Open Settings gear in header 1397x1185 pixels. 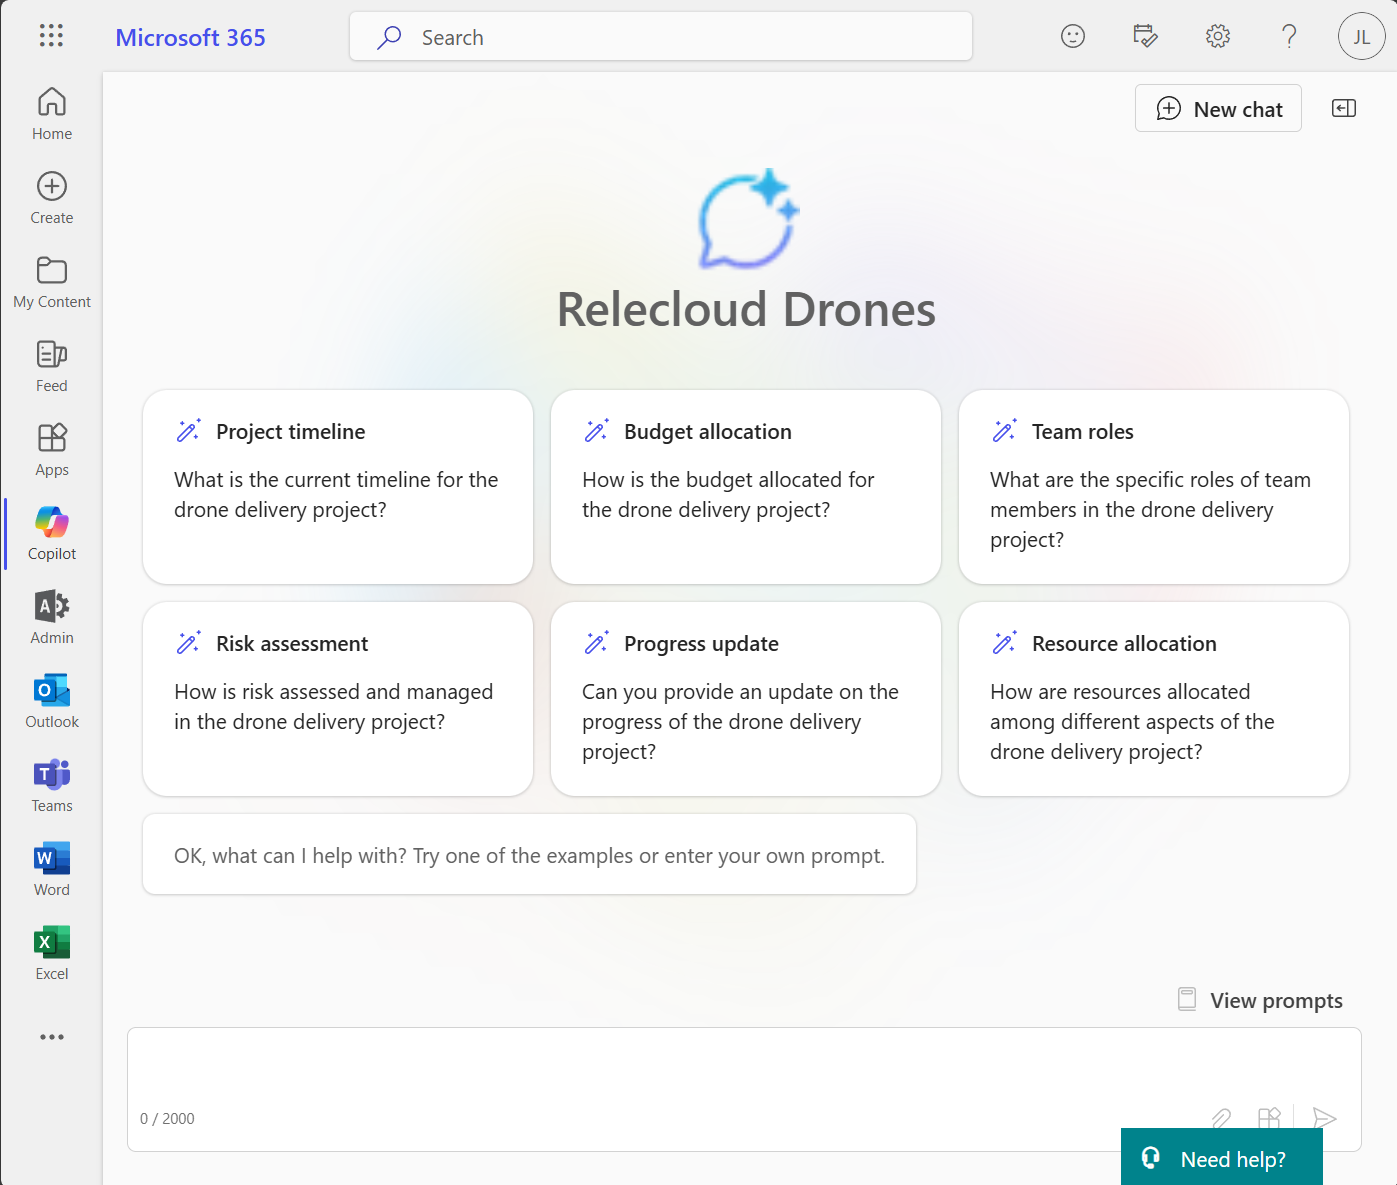(x=1217, y=36)
